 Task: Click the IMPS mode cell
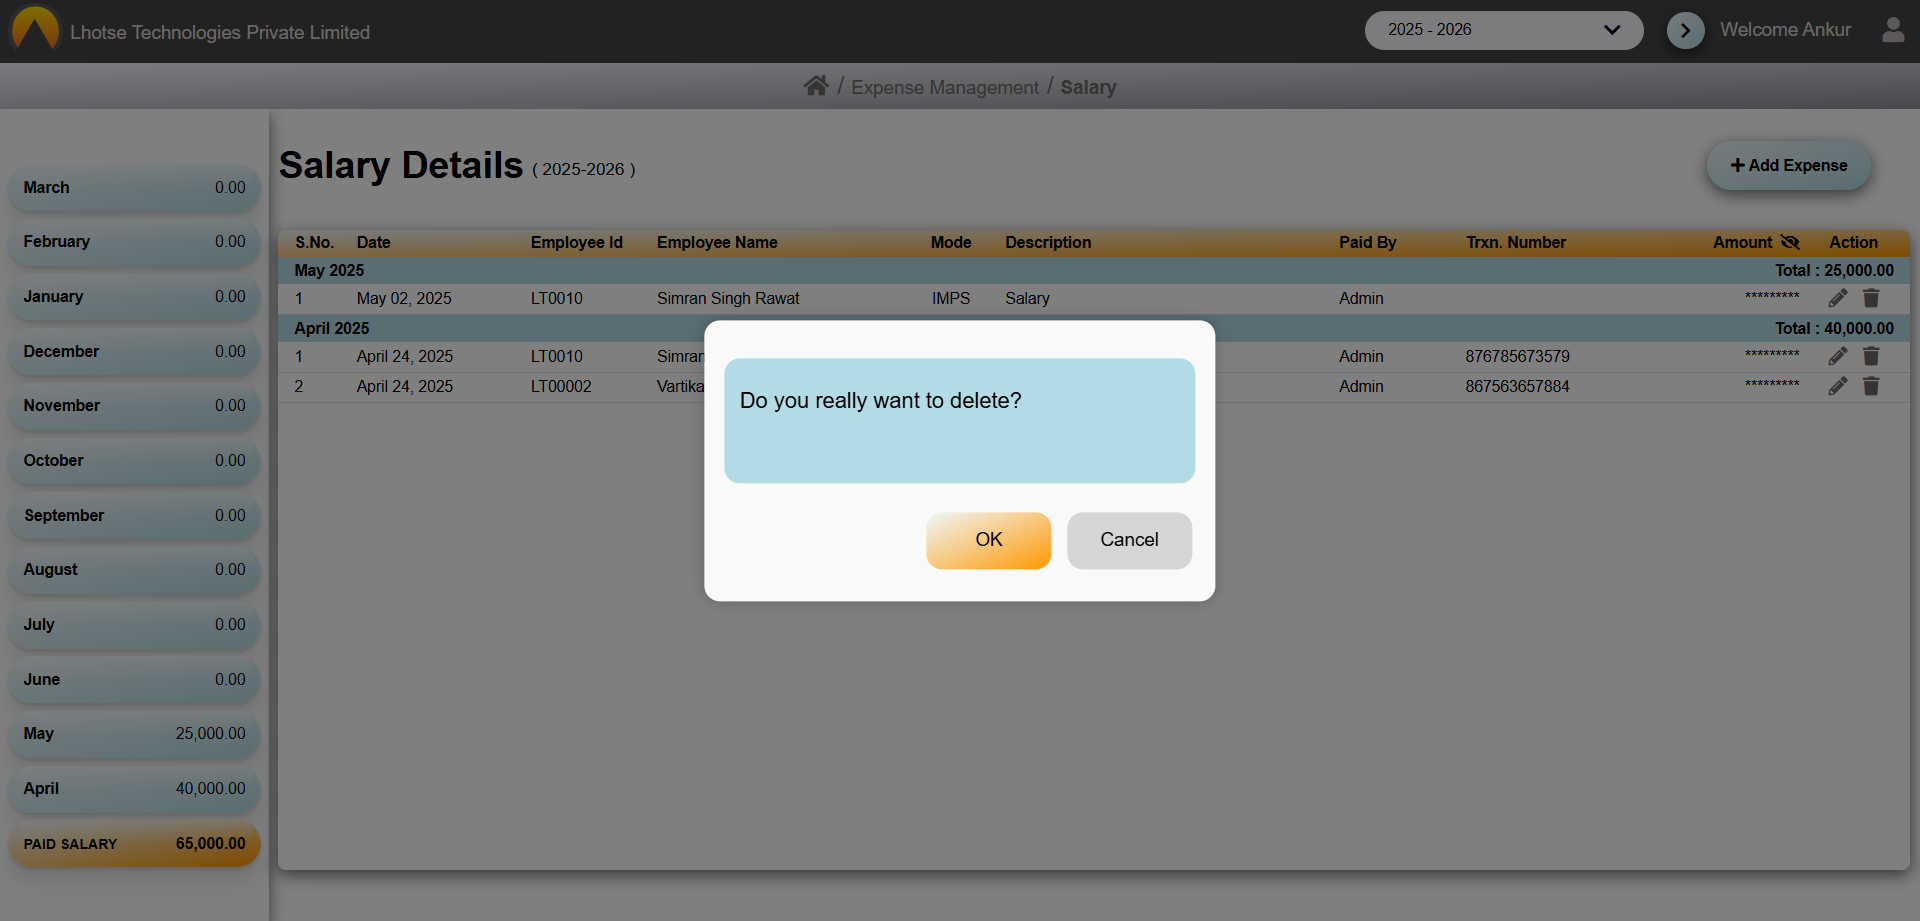tap(951, 298)
